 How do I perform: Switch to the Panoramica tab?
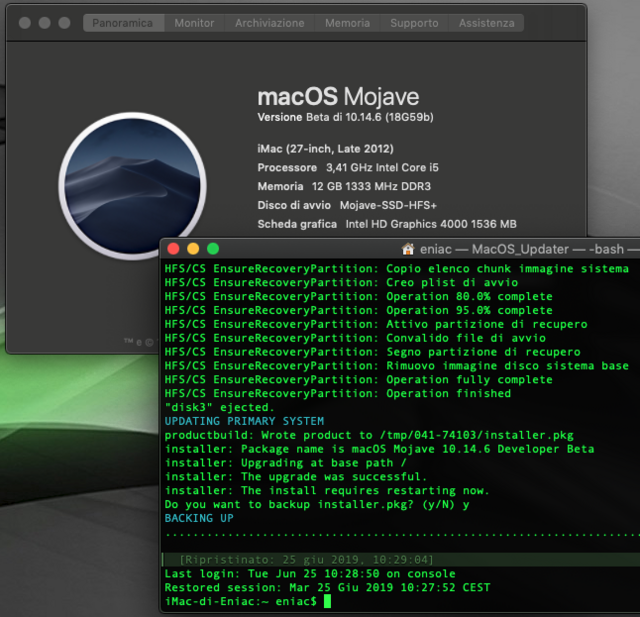pos(123,23)
